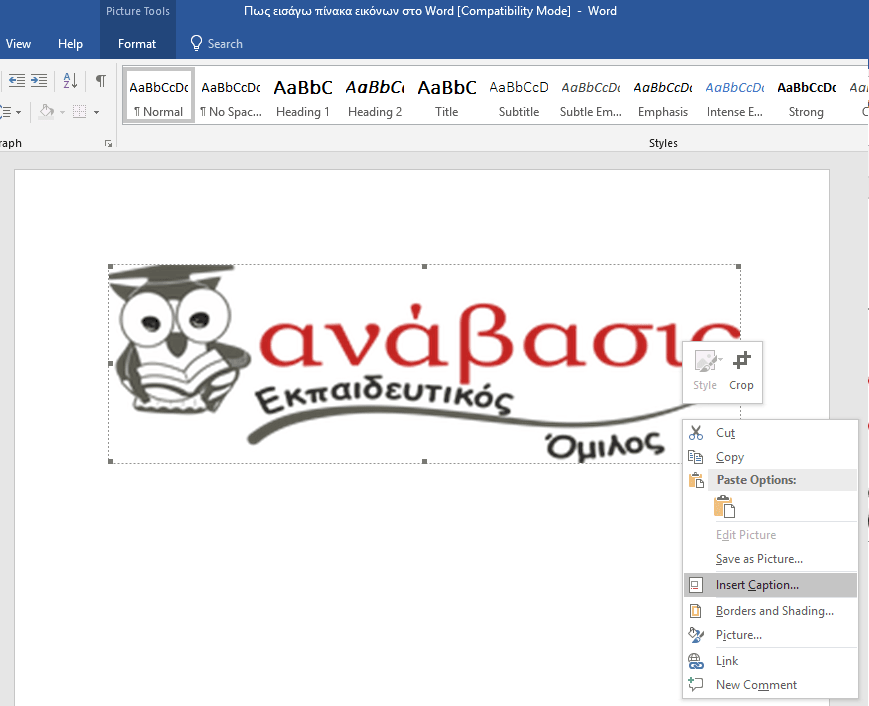Choose Cut from the context menu
The height and width of the screenshot is (706, 869).
coord(770,433)
